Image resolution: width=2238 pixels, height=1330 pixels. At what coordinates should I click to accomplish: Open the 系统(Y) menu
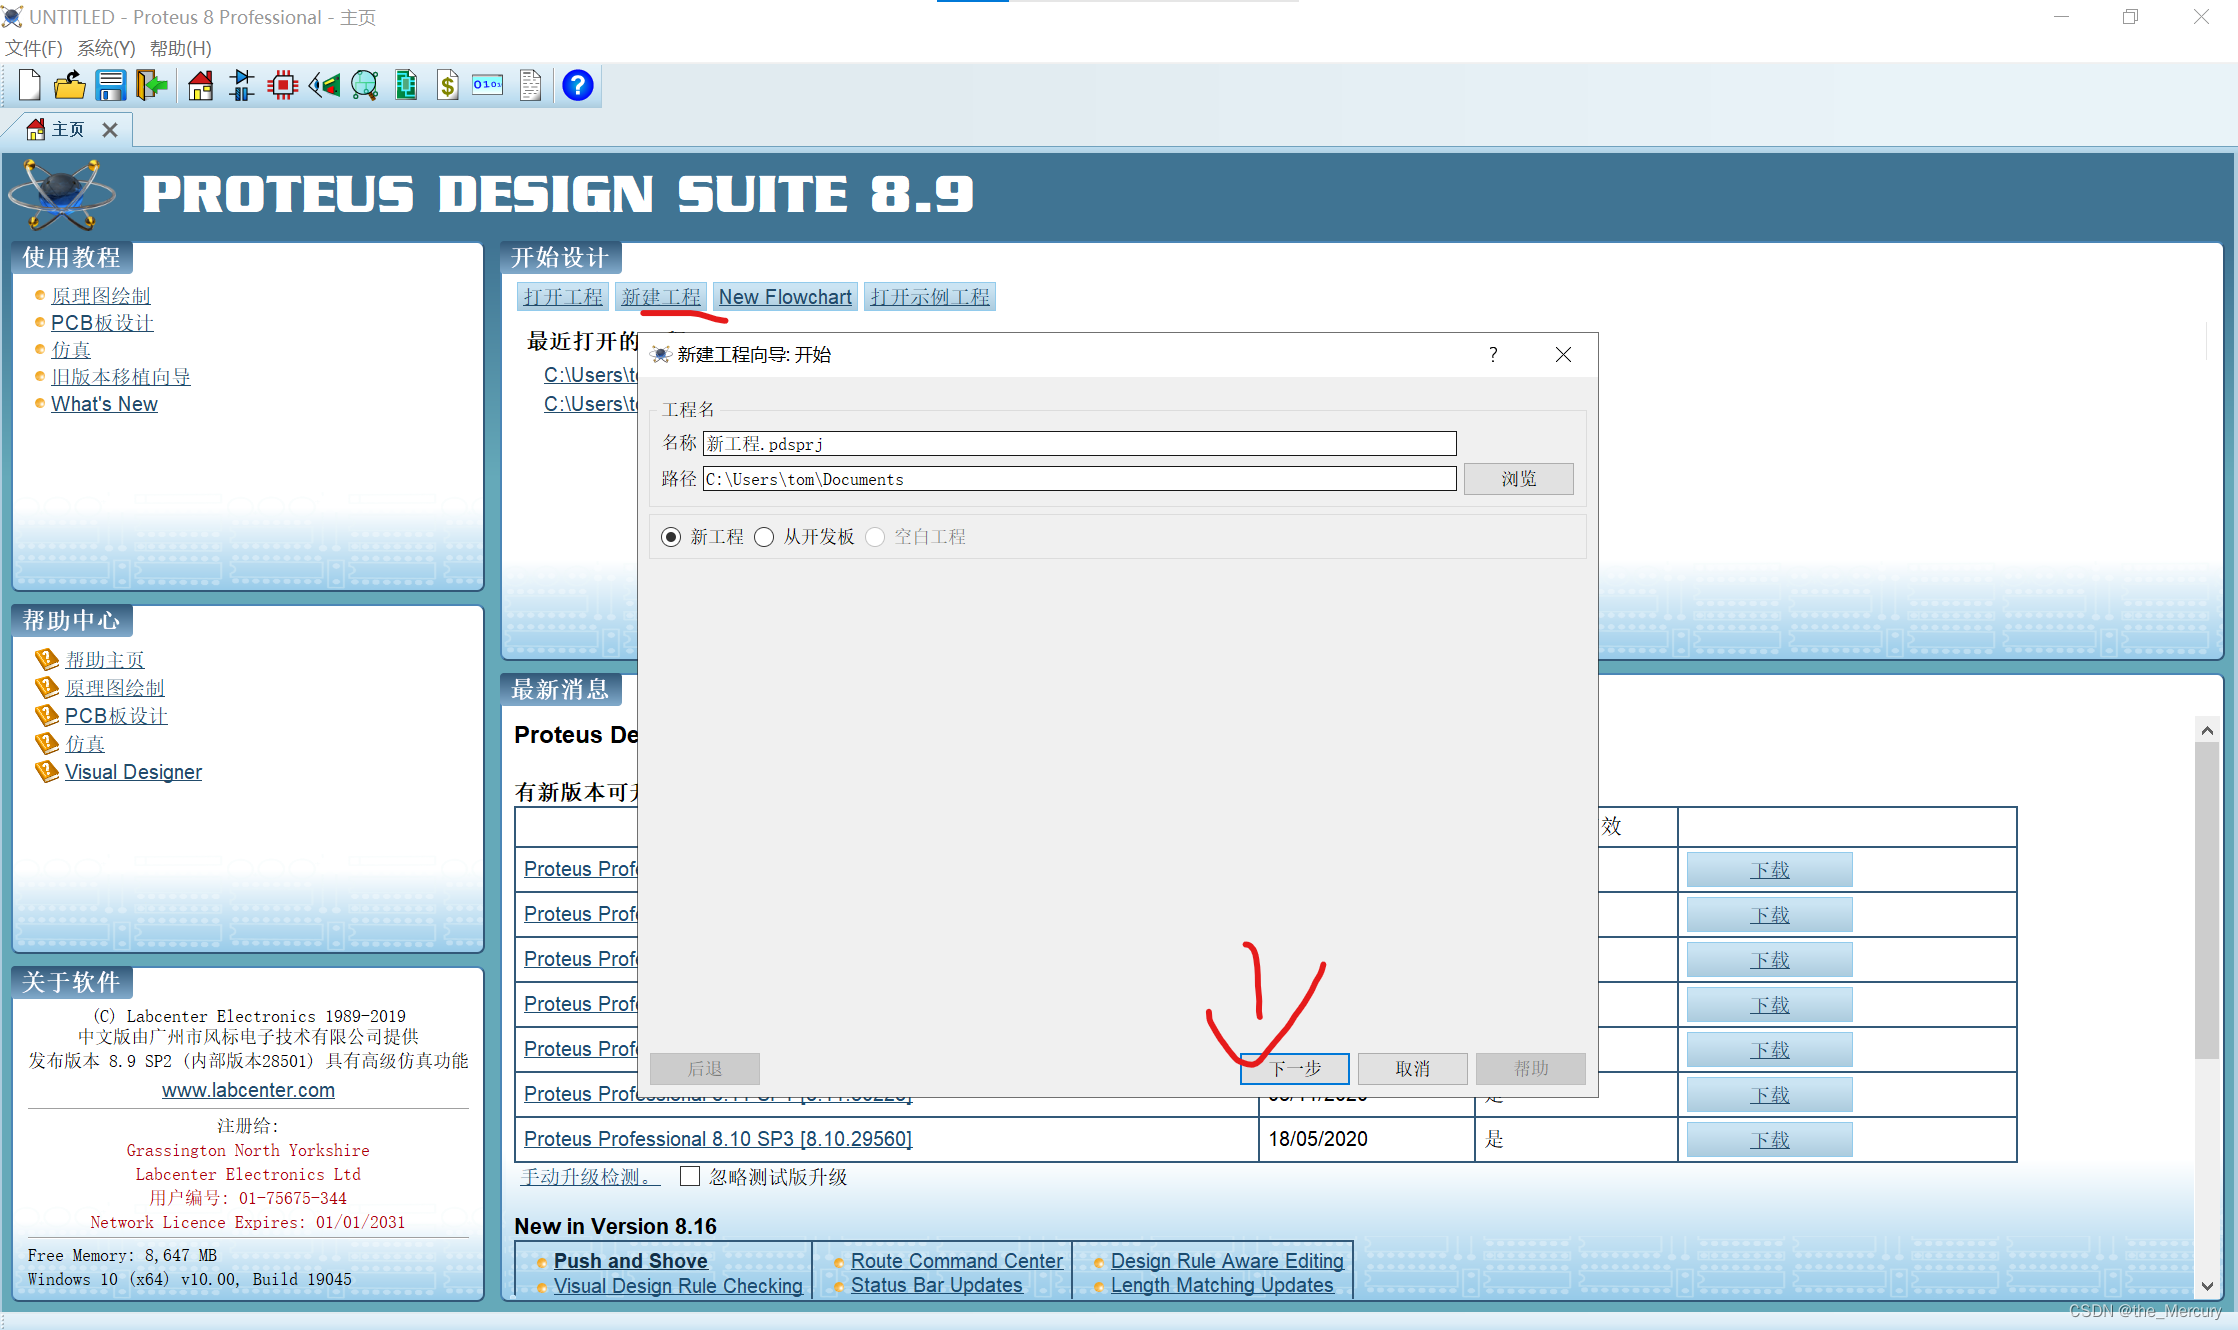(106, 48)
